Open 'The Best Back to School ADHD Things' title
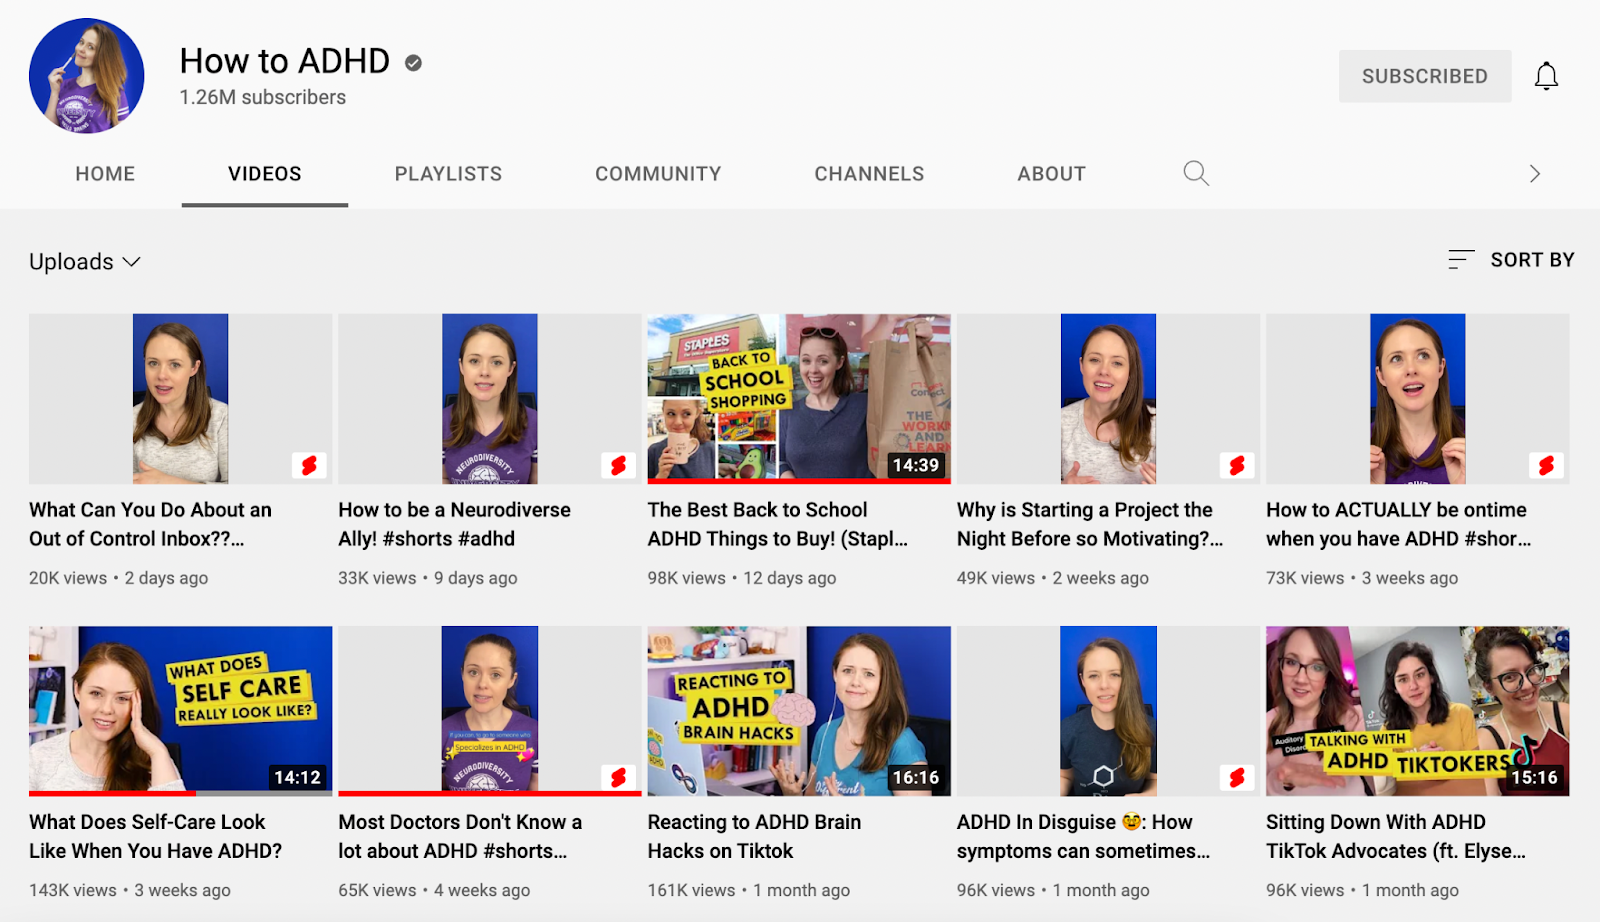This screenshot has height=922, width=1600. 778,524
